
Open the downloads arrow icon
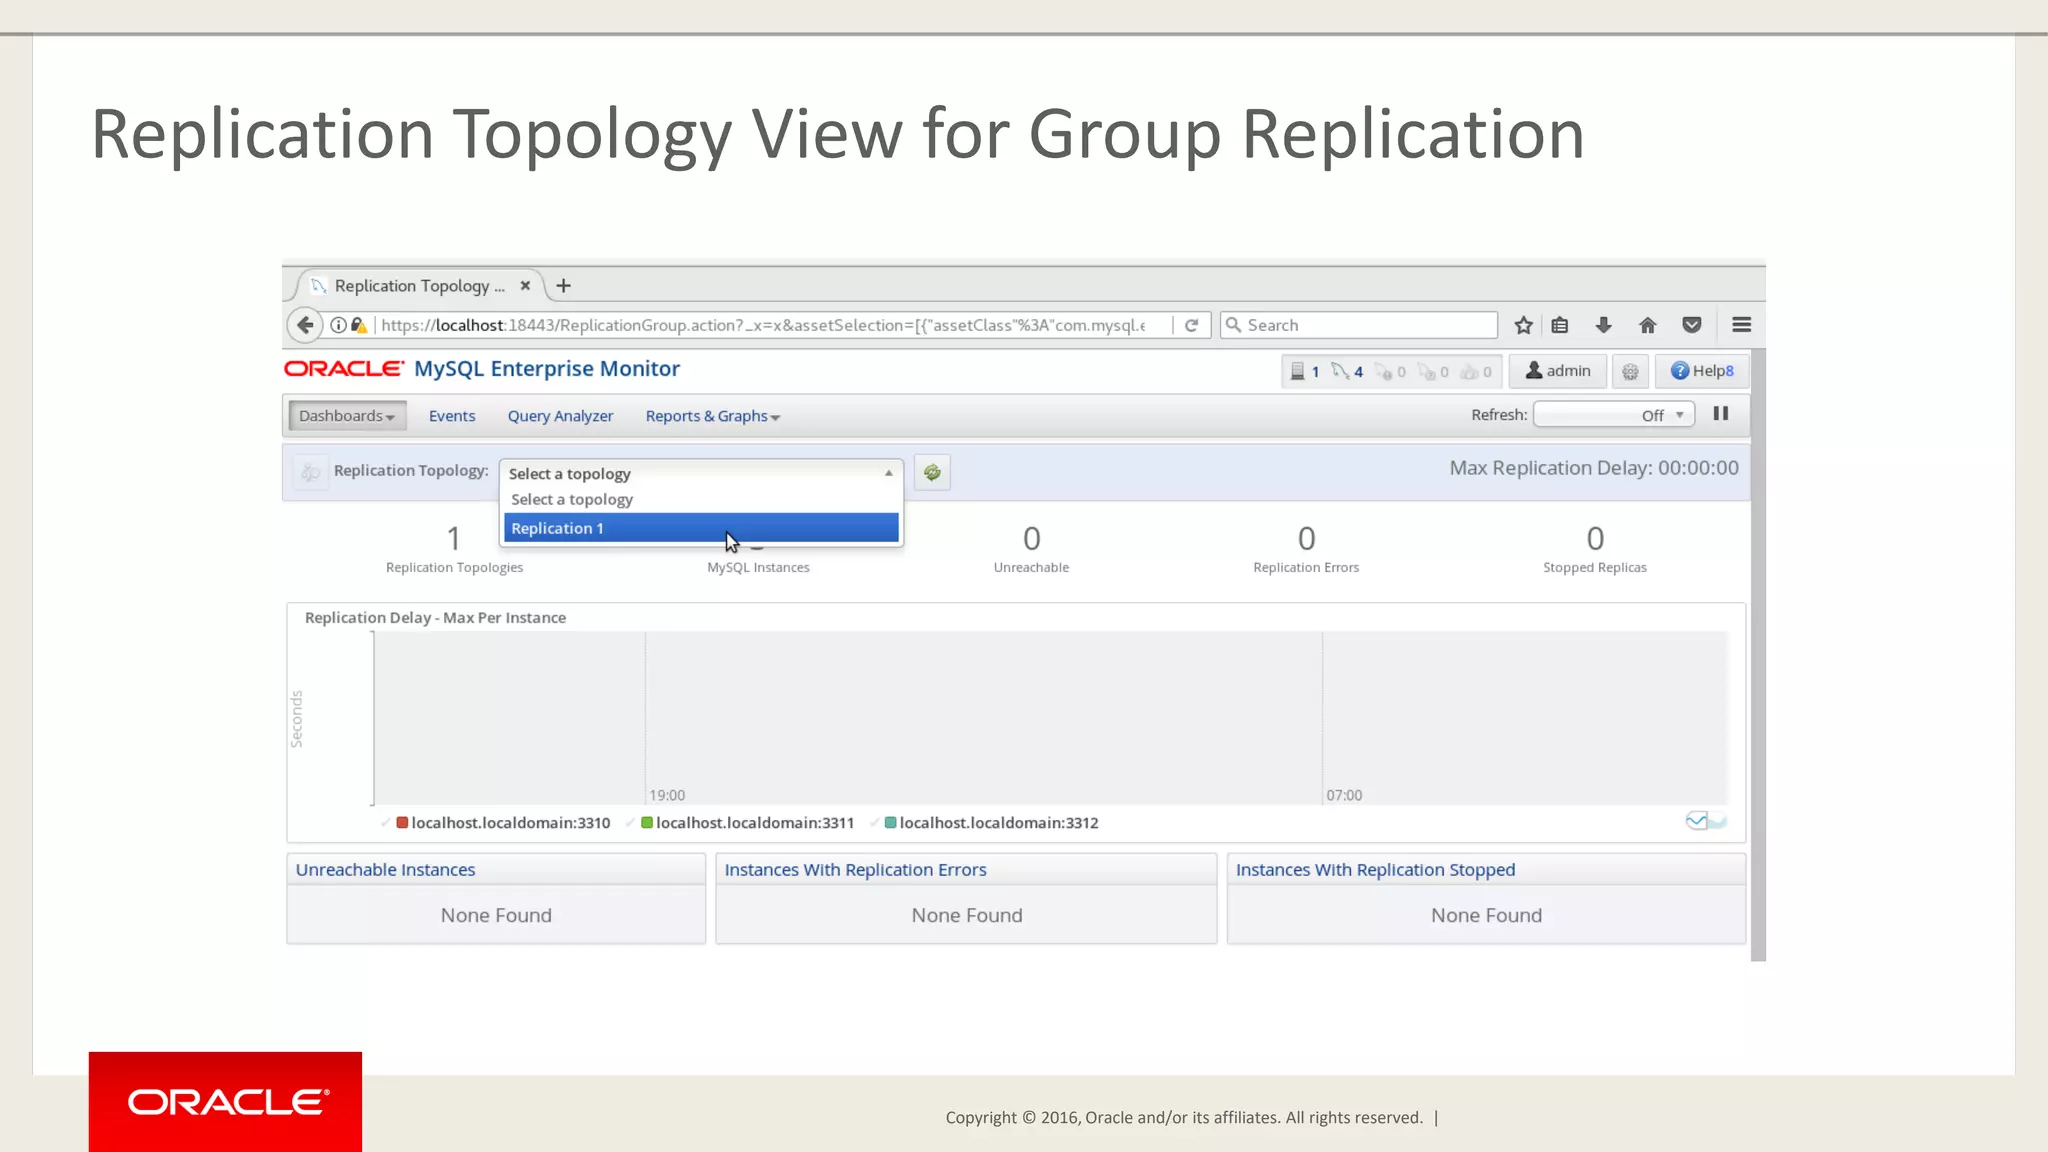[1604, 325]
